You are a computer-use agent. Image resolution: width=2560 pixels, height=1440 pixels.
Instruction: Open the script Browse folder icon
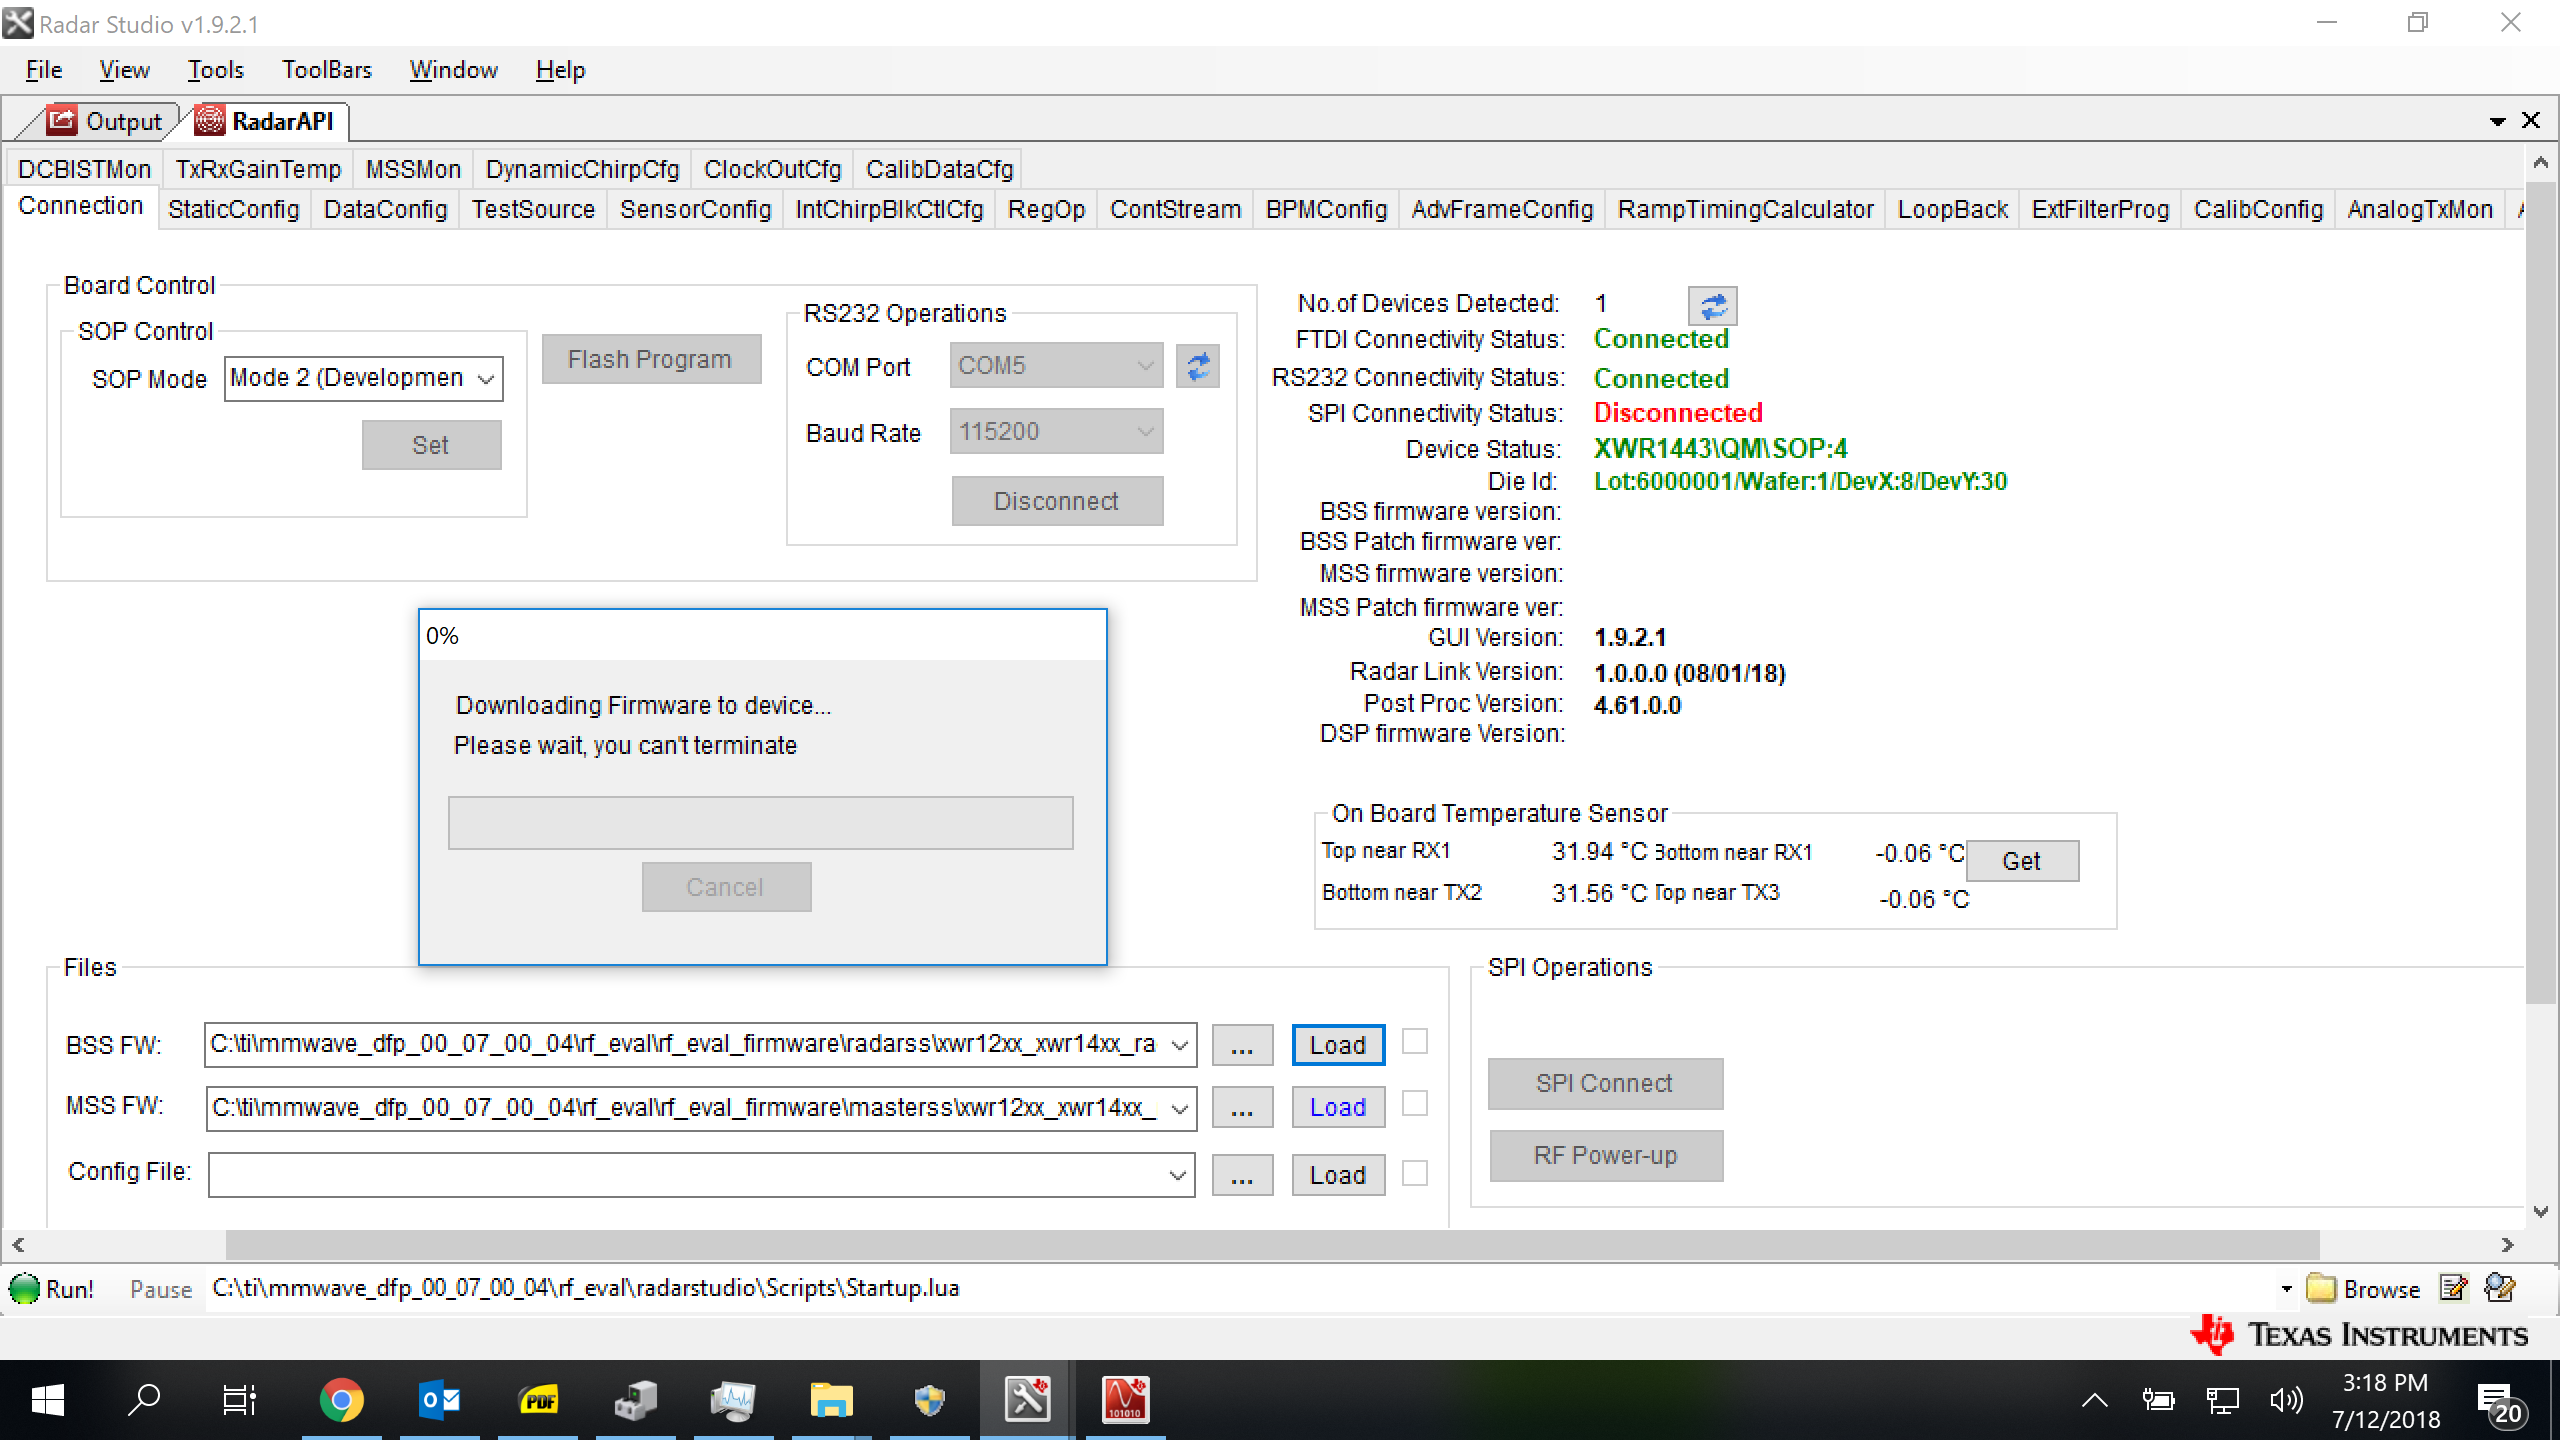[2320, 1288]
